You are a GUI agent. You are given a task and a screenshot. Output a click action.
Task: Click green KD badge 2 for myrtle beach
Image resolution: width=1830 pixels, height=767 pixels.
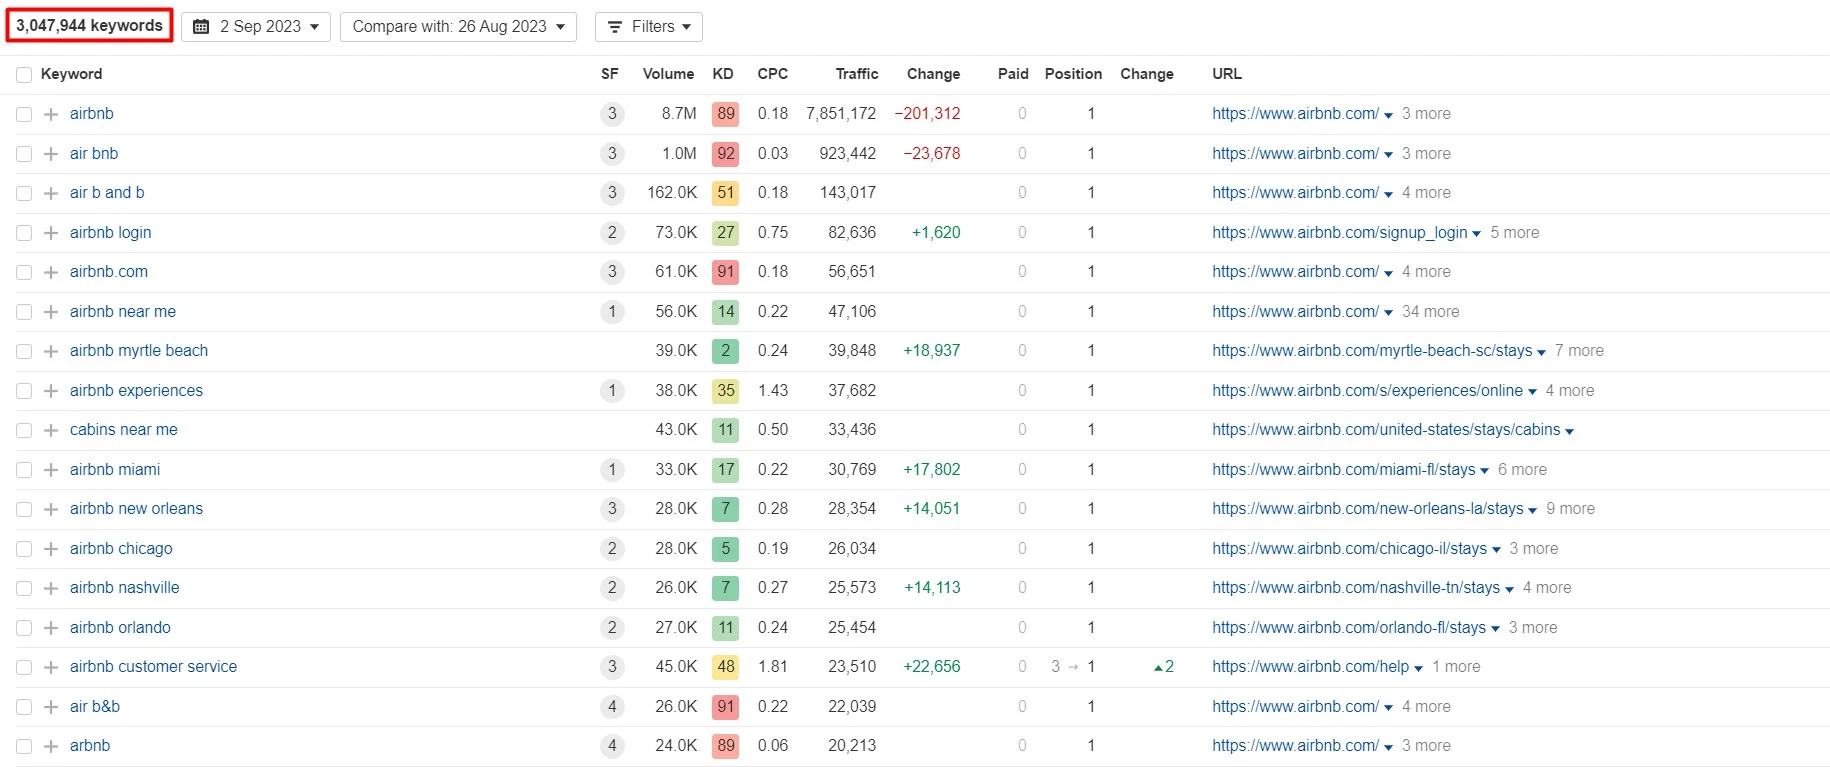point(725,351)
